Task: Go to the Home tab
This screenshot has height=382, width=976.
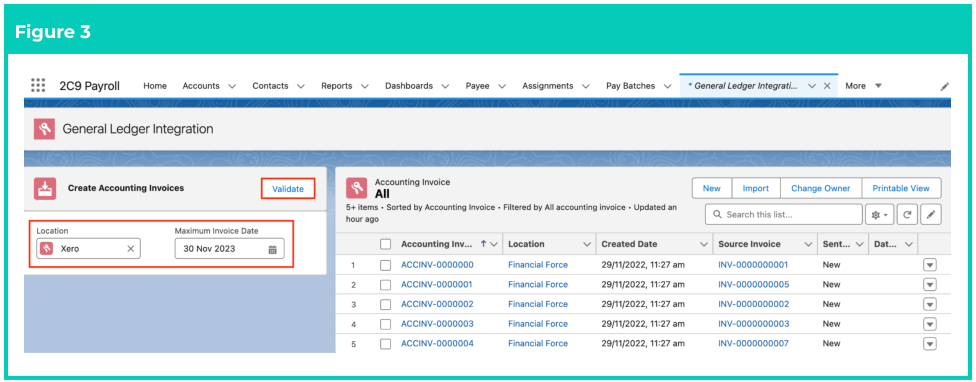Action: pos(155,86)
